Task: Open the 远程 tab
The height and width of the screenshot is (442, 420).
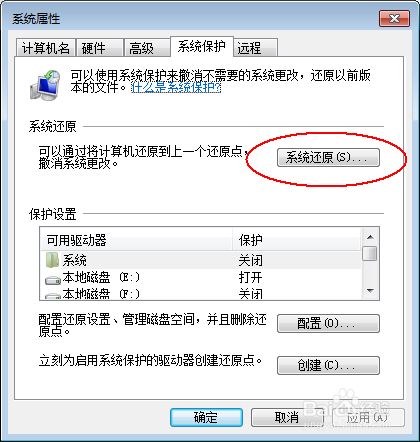Action: tap(256, 48)
